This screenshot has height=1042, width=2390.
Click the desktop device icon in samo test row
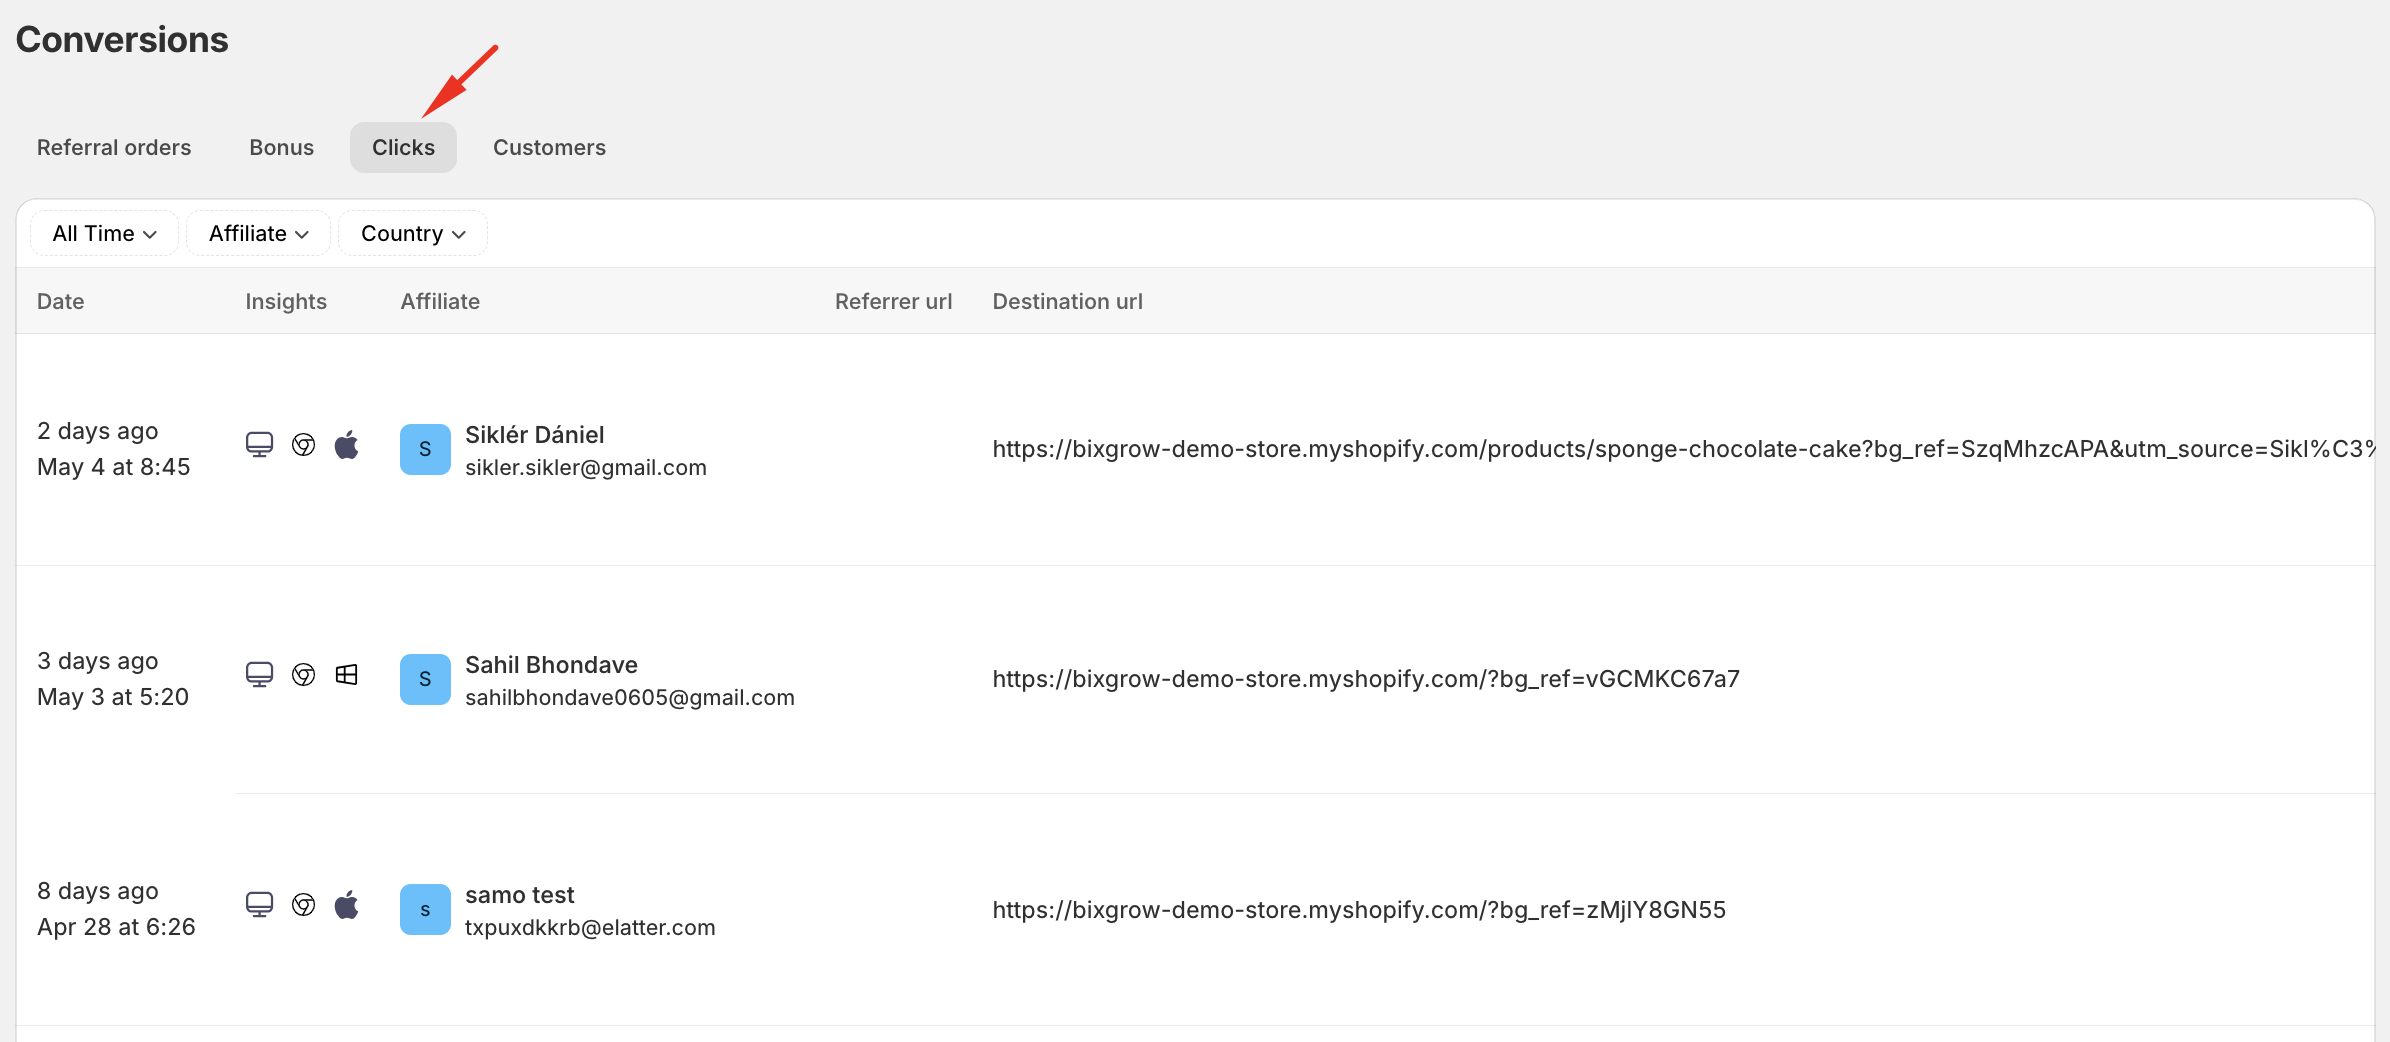point(259,905)
